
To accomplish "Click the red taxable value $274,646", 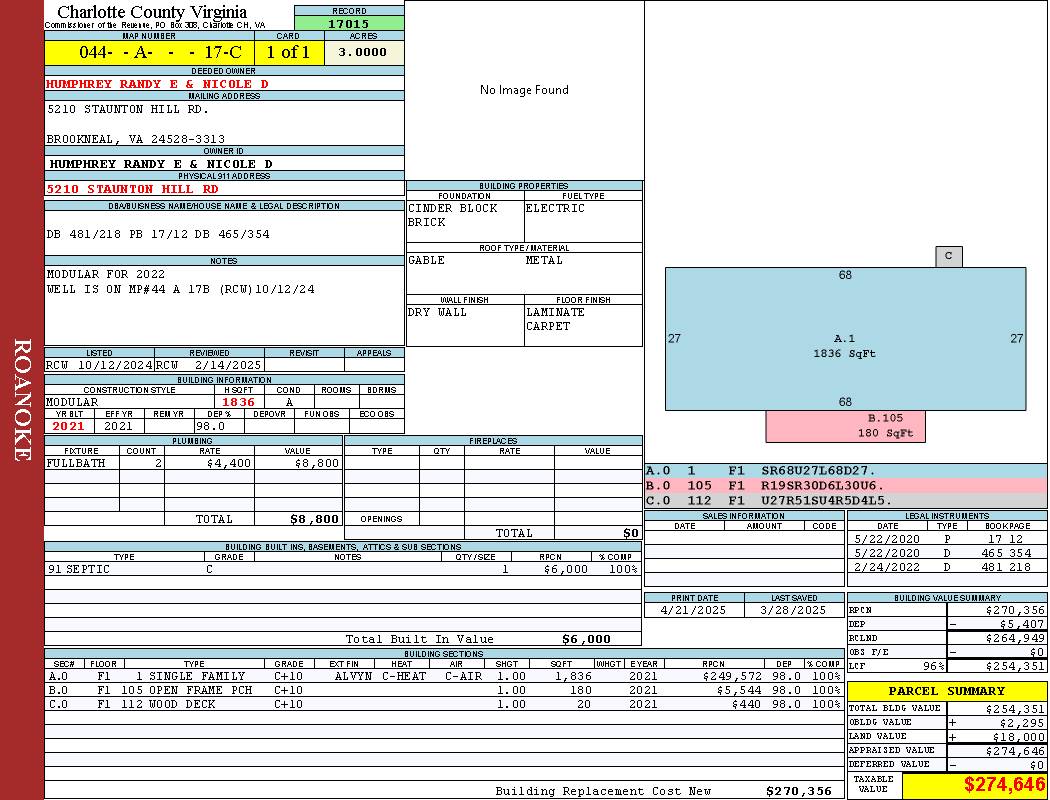I will tap(1004, 784).
